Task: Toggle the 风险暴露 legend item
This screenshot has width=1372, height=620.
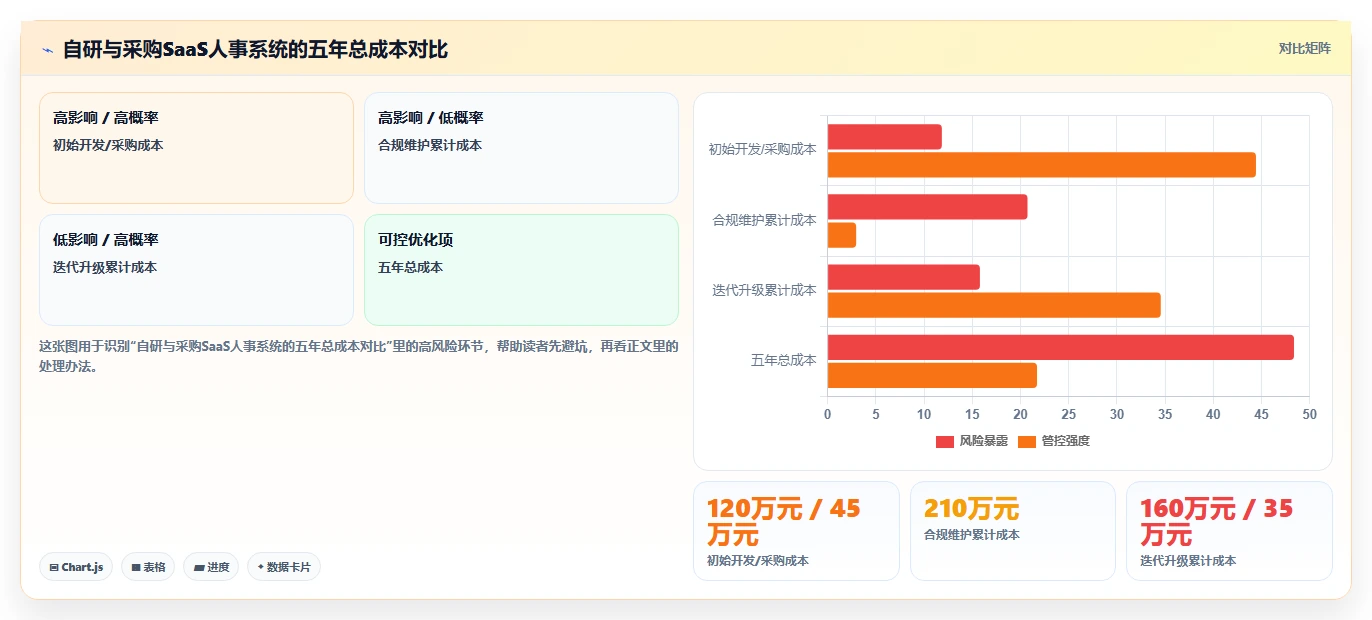Action: click(x=972, y=441)
